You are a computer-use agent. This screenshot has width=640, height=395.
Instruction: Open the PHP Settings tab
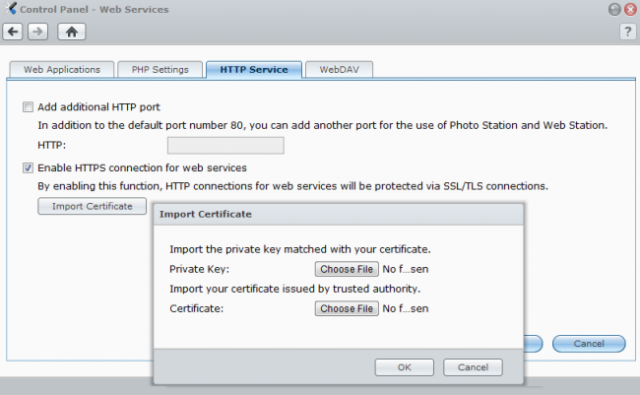[160, 69]
